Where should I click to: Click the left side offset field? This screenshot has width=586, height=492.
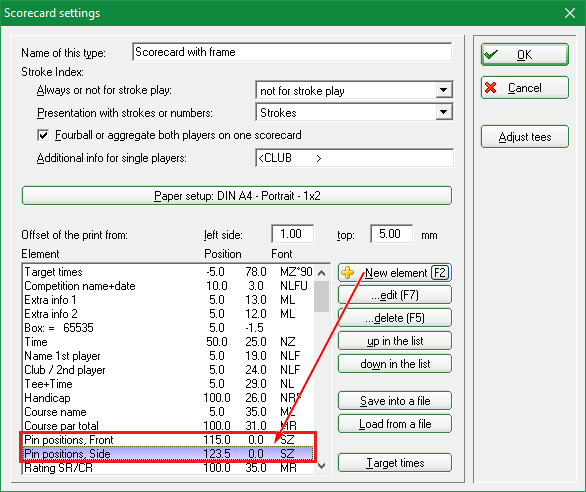292,234
